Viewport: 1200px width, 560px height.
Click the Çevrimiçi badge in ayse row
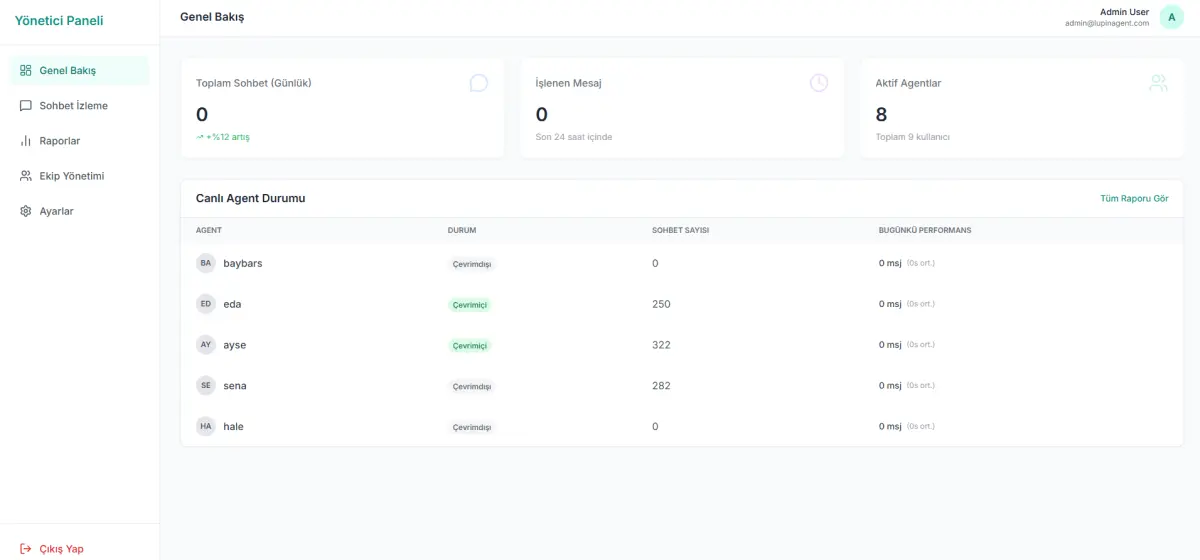(x=470, y=345)
